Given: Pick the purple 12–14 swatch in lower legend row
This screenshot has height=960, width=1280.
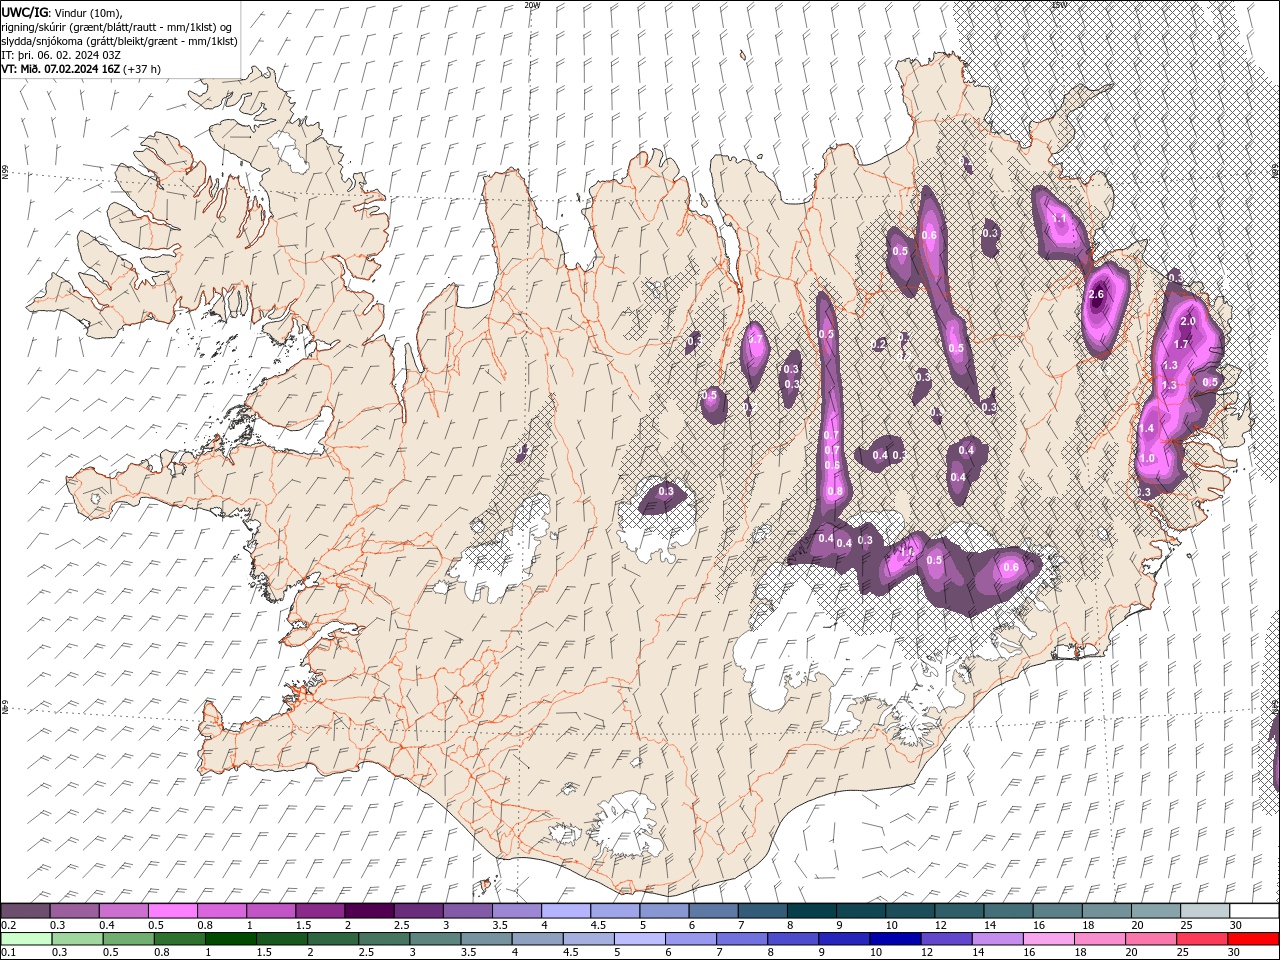Looking at the screenshot, I should click(946, 938).
